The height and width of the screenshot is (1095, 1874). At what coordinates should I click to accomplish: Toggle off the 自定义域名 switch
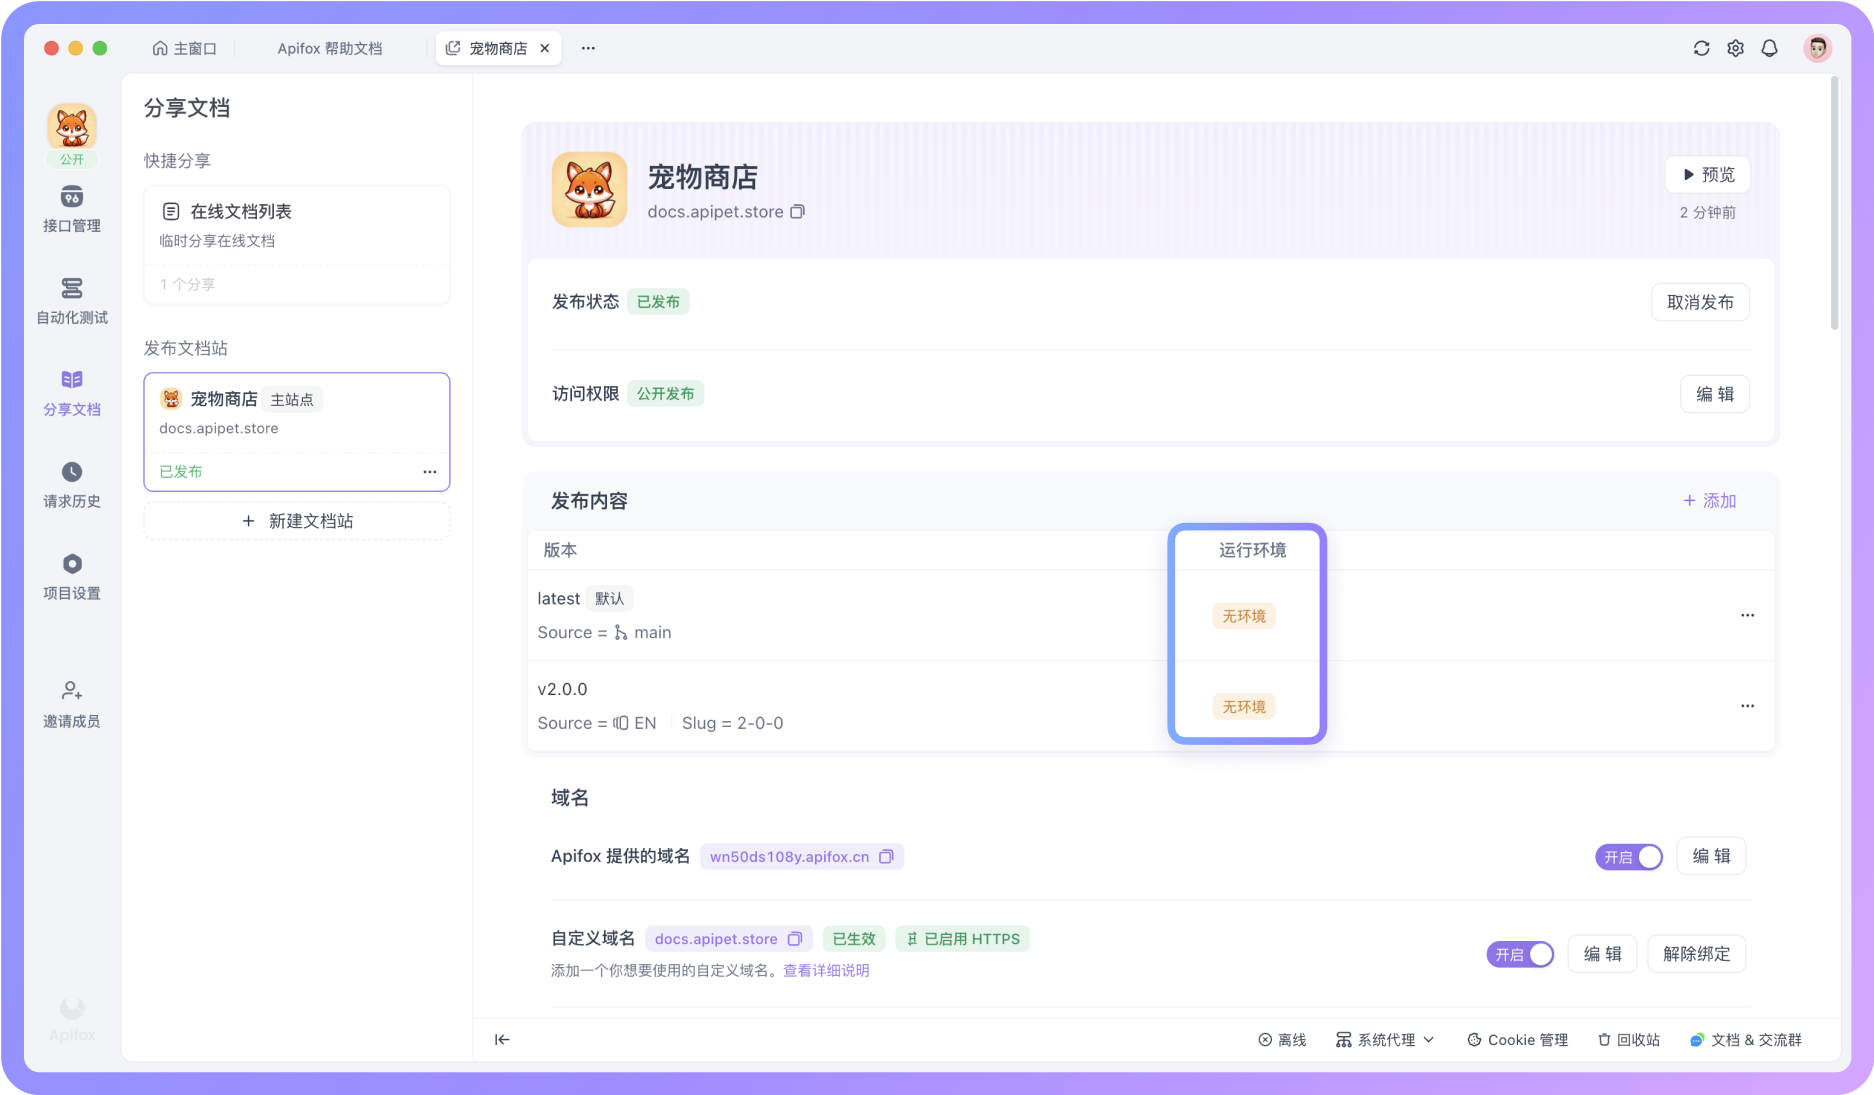point(1520,955)
